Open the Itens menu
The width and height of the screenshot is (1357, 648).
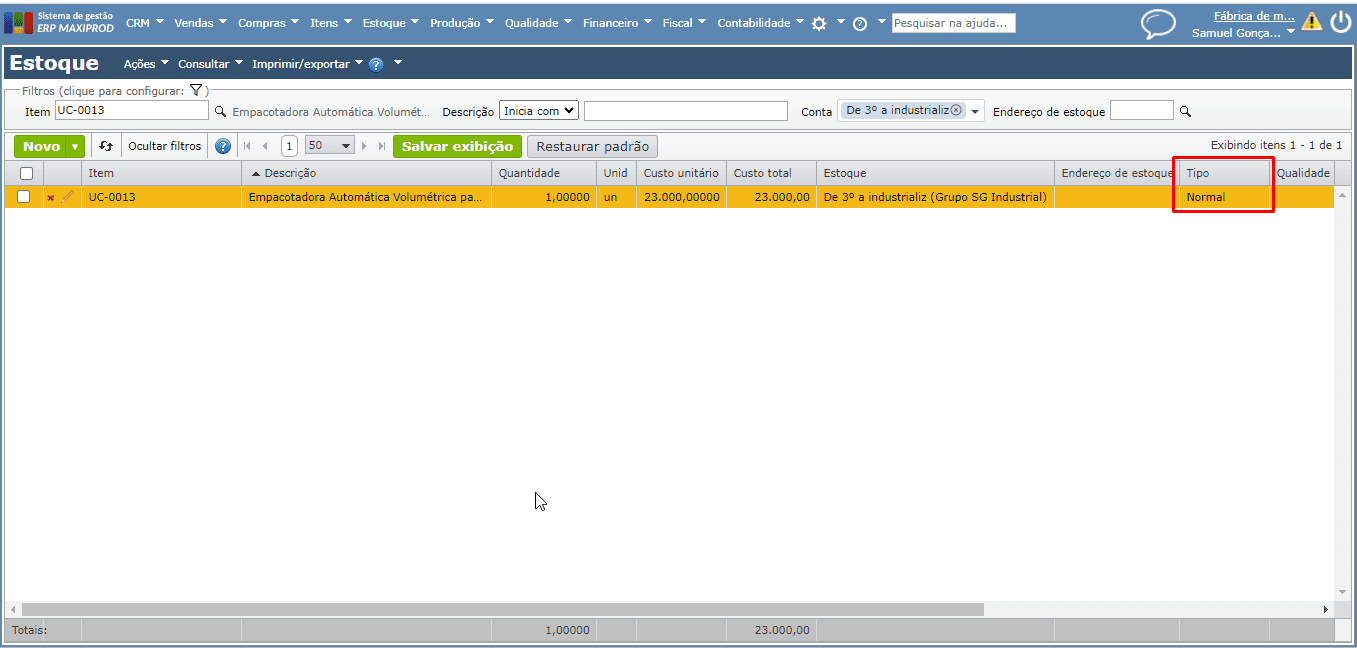coord(330,23)
